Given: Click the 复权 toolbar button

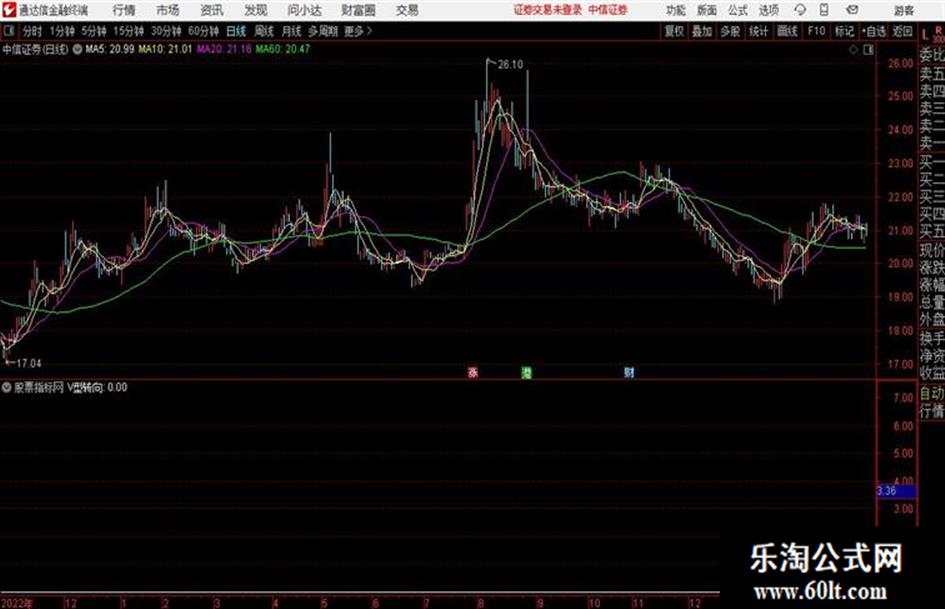Looking at the screenshot, I should click(674, 31).
